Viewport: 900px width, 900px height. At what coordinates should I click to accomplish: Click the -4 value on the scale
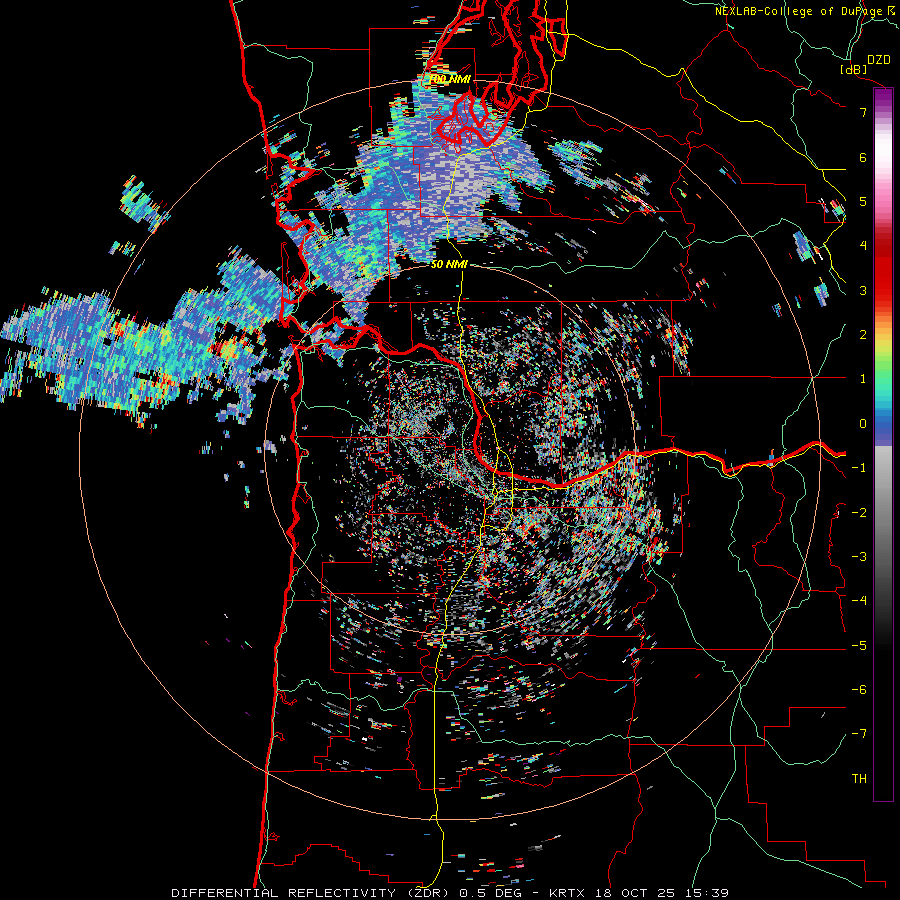859,601
